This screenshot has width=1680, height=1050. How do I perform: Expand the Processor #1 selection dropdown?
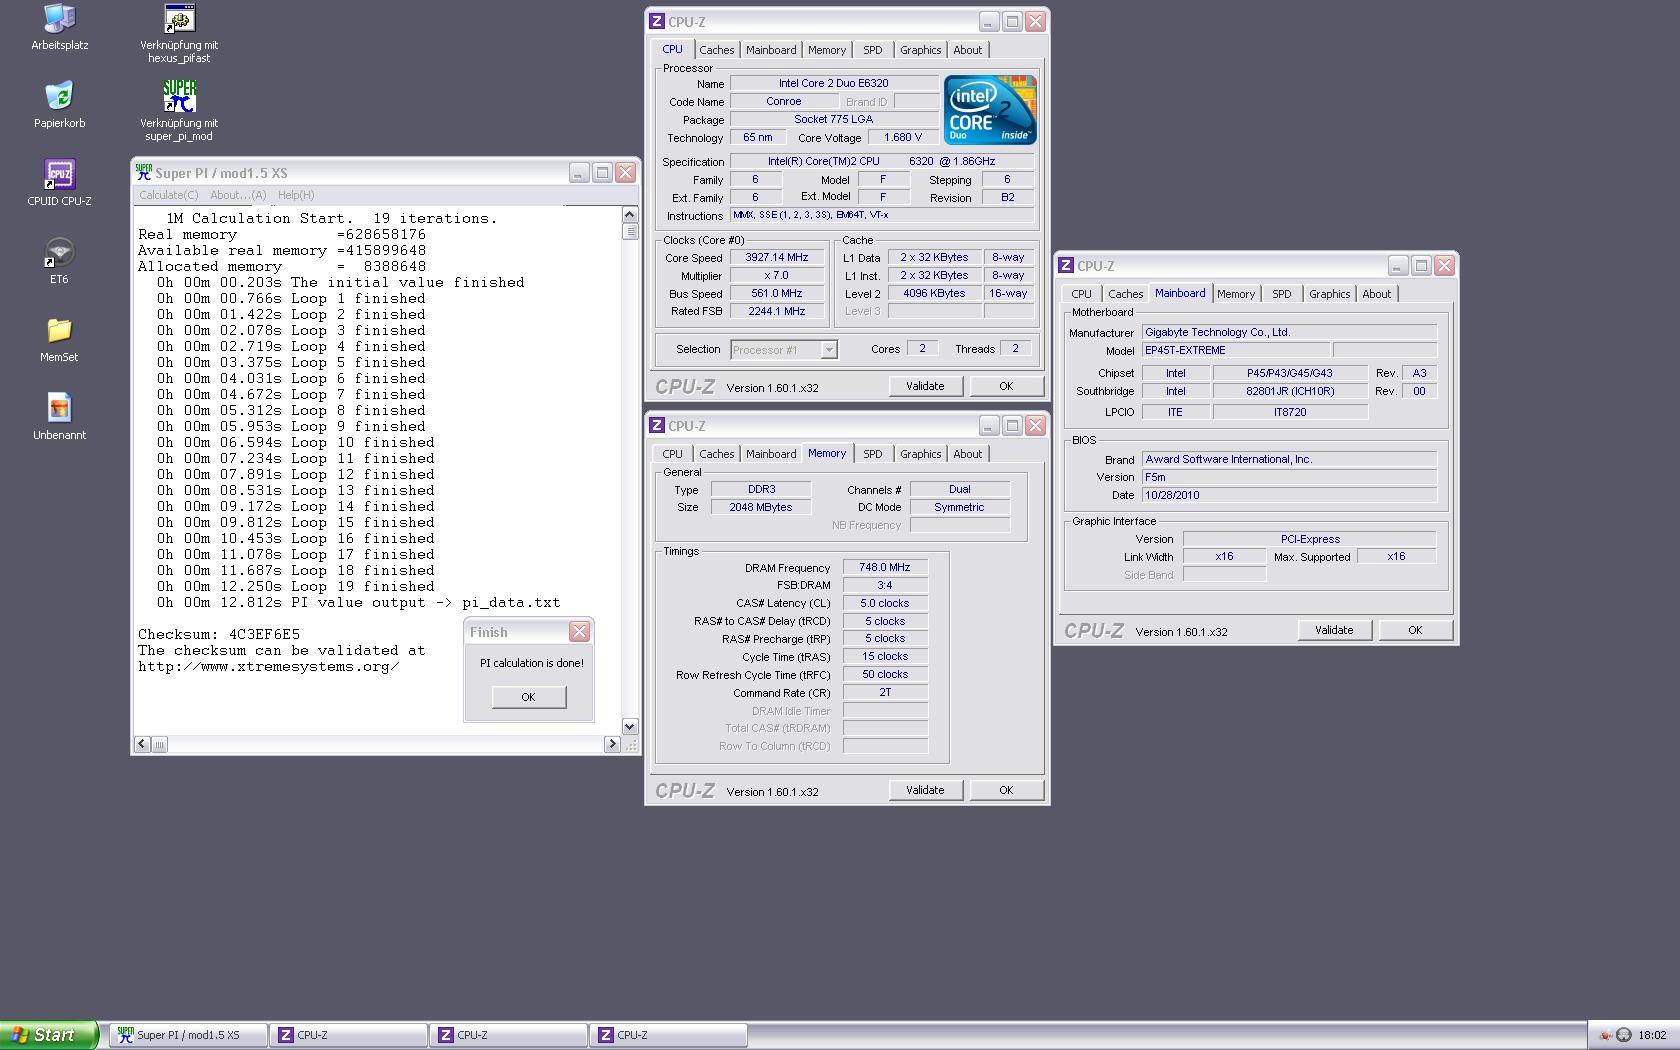coord(829,350)
